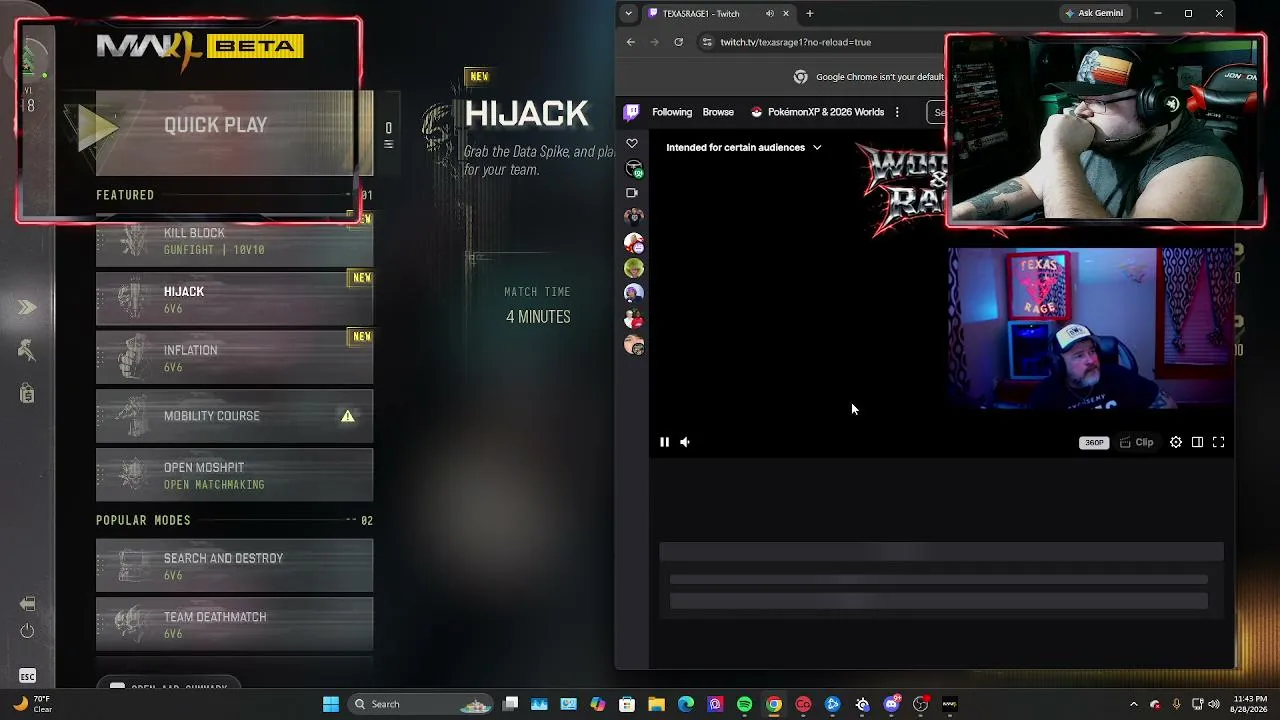1280x720 pixels.
Task: Enter fullscreen on the Twitch player
Action: 1218,442
